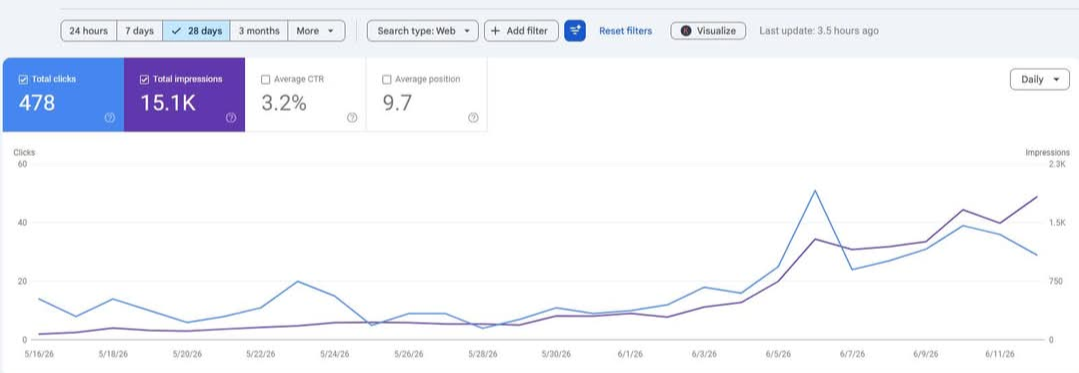1079x373 pixels.
Task: Open the More date range dropdown
Action: pyautogui.click(x=317, y=31)
